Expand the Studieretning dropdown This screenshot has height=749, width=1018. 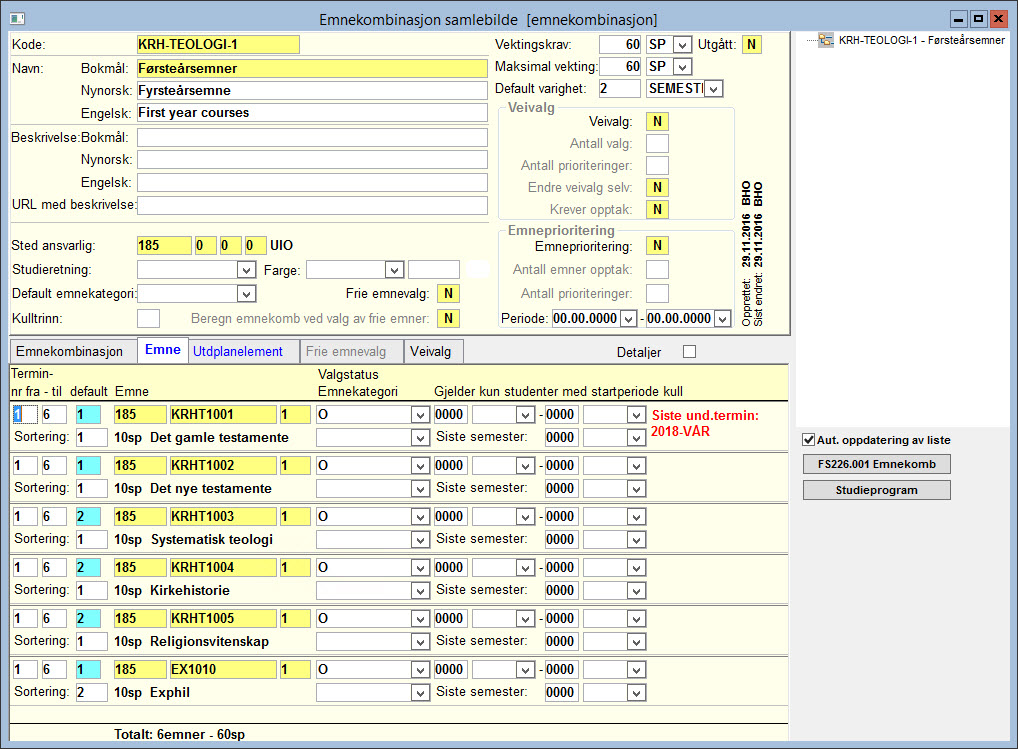coord(246,270)
